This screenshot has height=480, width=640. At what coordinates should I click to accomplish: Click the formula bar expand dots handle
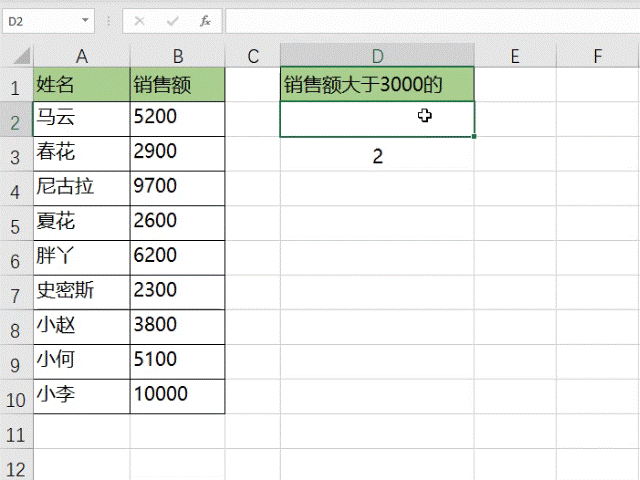click(109, 21)
